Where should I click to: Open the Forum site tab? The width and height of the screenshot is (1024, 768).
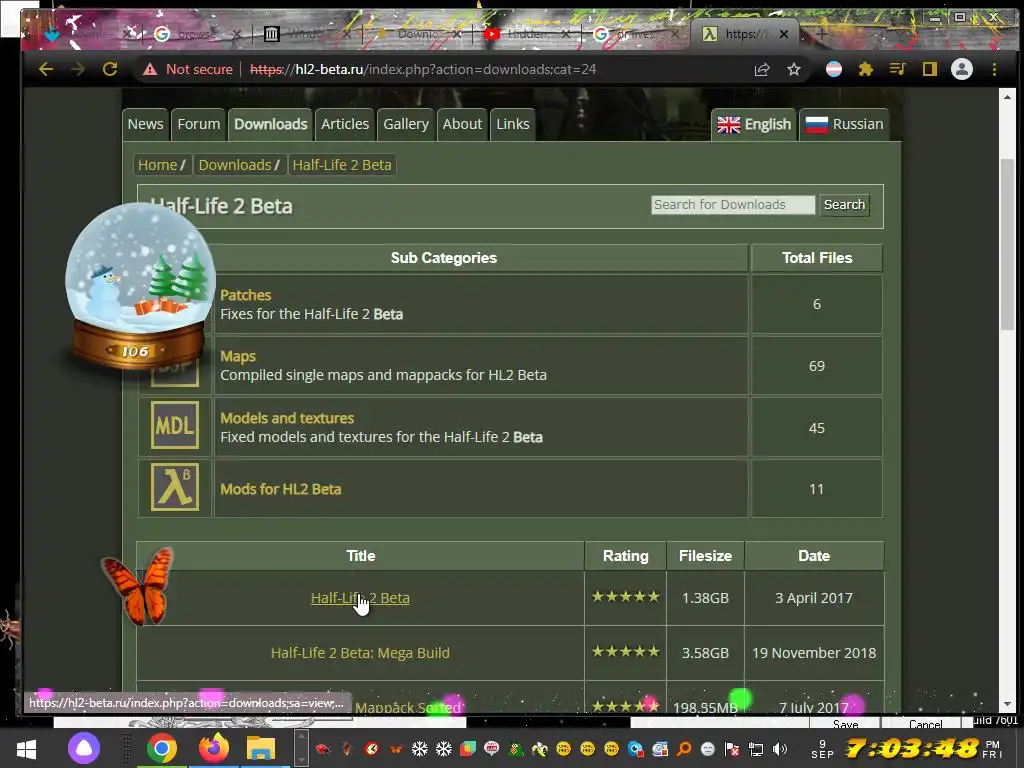click(x=199, y=124)
